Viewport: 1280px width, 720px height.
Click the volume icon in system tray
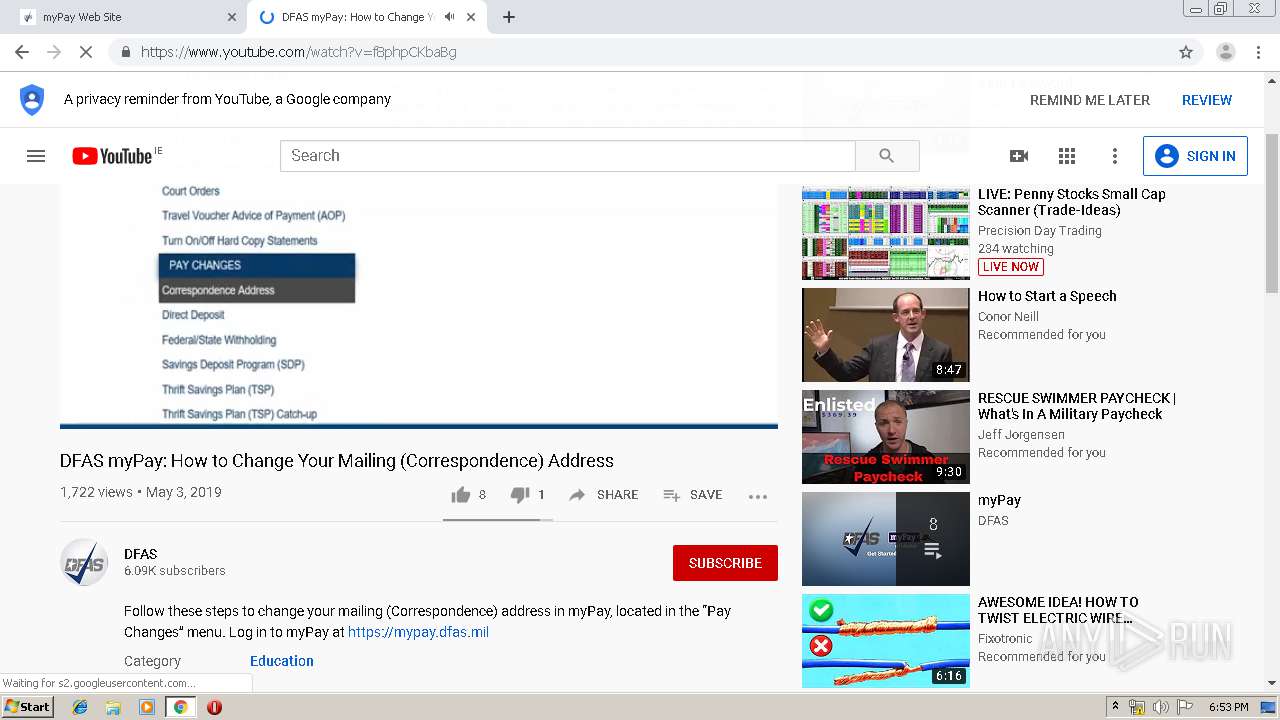click(x=1161, y=707)
